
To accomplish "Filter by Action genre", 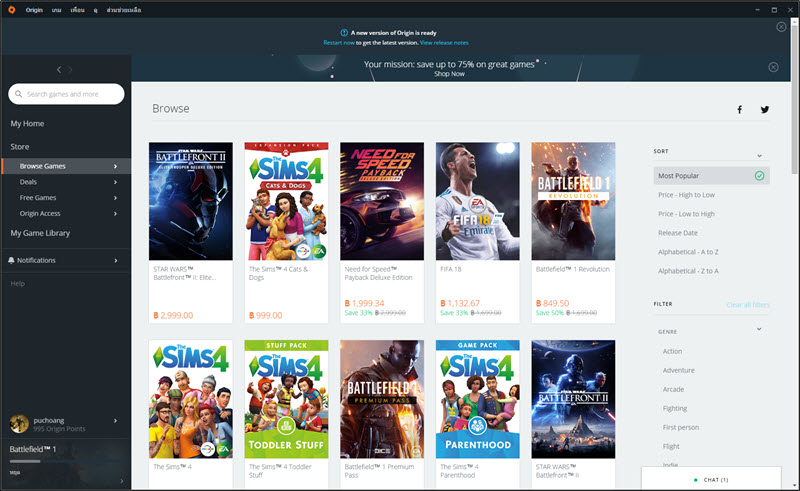I will (672, 351).
